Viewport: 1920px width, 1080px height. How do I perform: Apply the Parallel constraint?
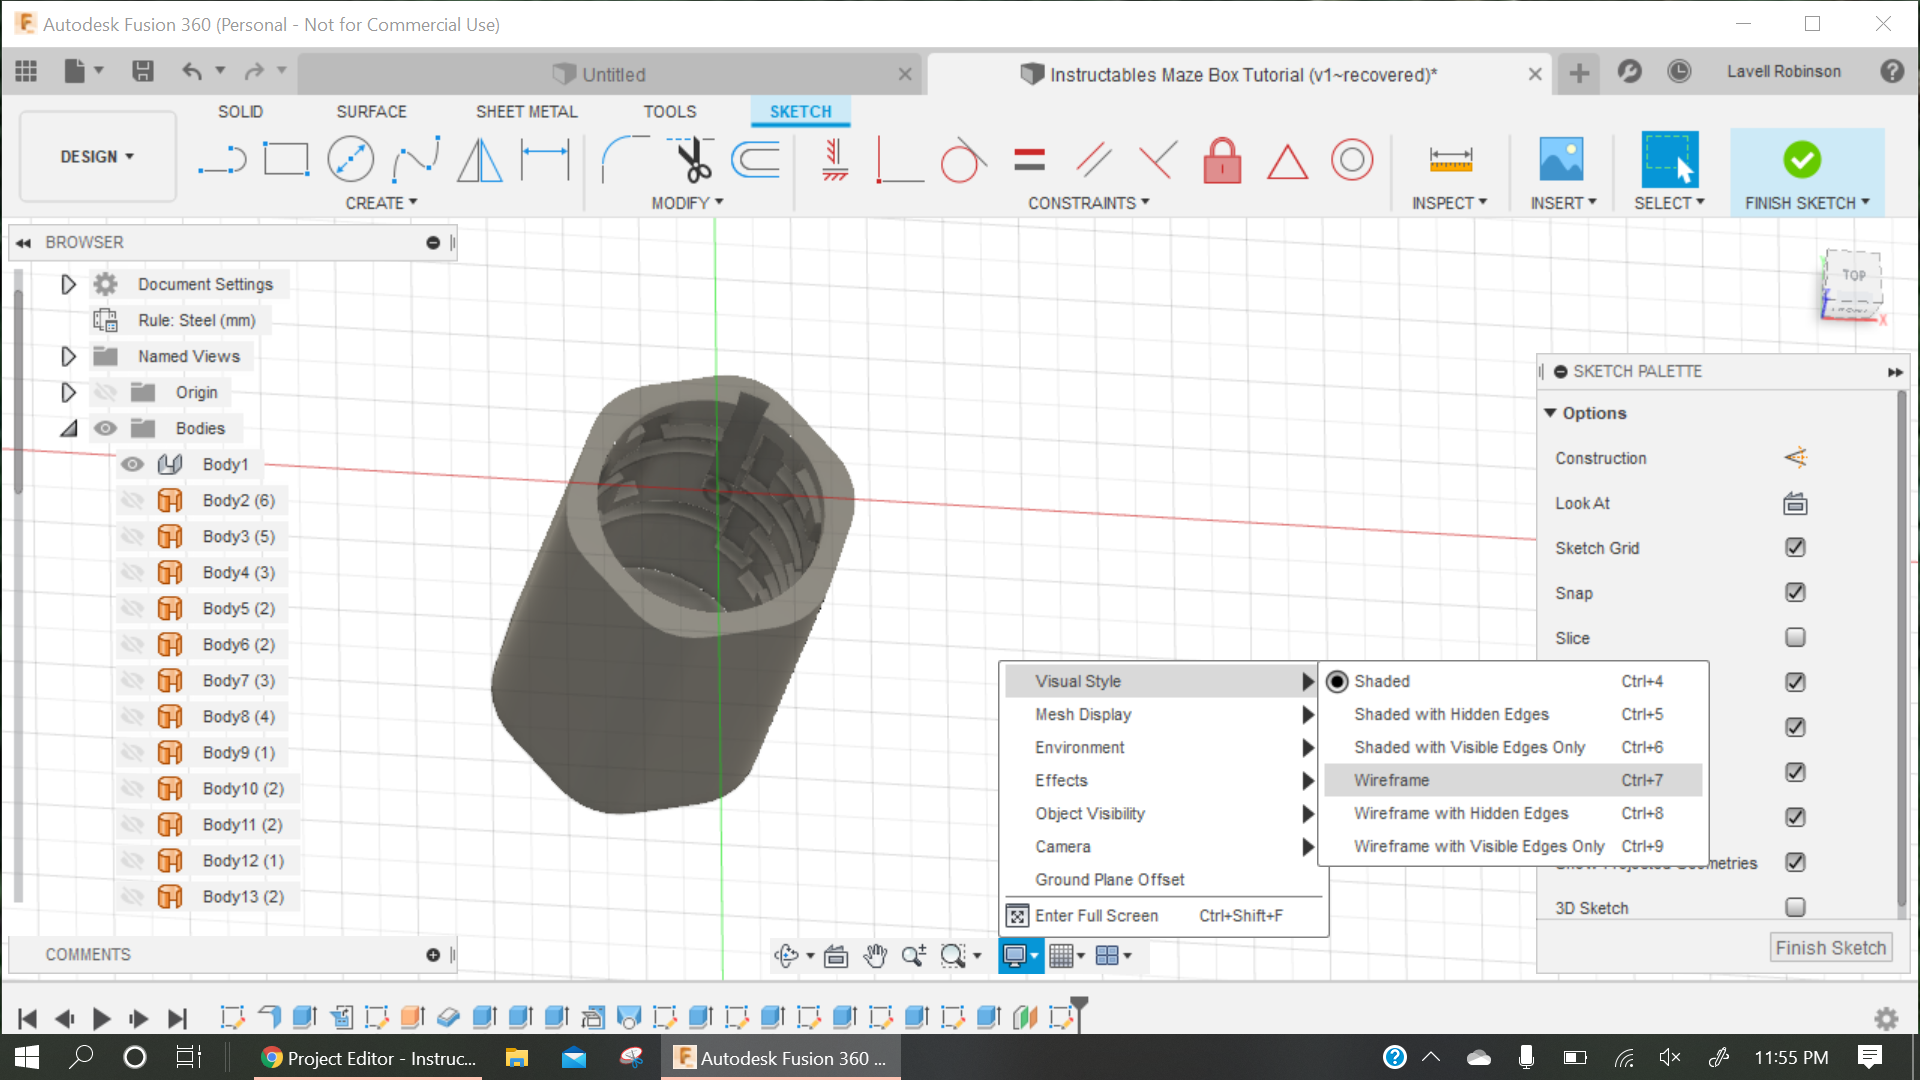click(x=1093, y=160)
